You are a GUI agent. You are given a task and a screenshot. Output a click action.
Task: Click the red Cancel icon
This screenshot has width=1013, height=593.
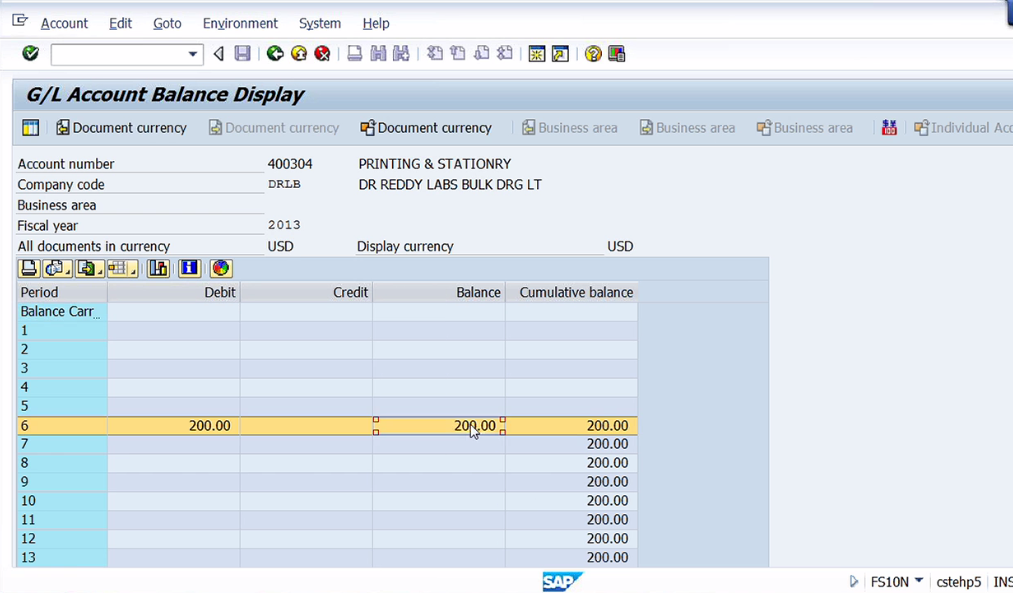[x=322, y=54]
